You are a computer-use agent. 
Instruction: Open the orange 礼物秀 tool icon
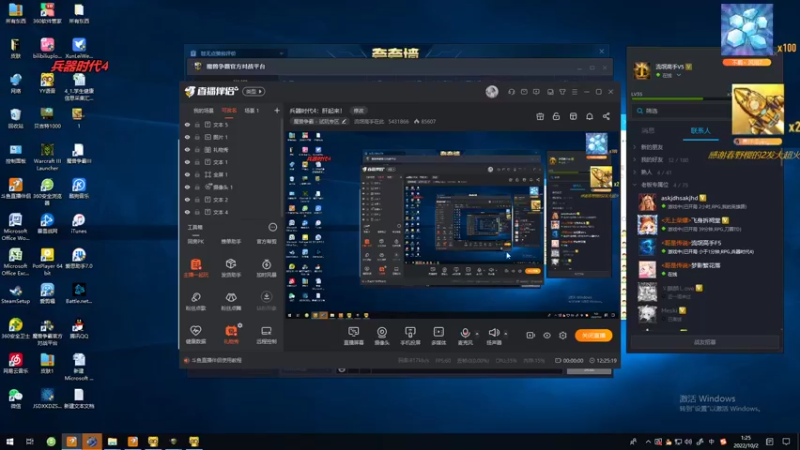(x=231, y=334)
